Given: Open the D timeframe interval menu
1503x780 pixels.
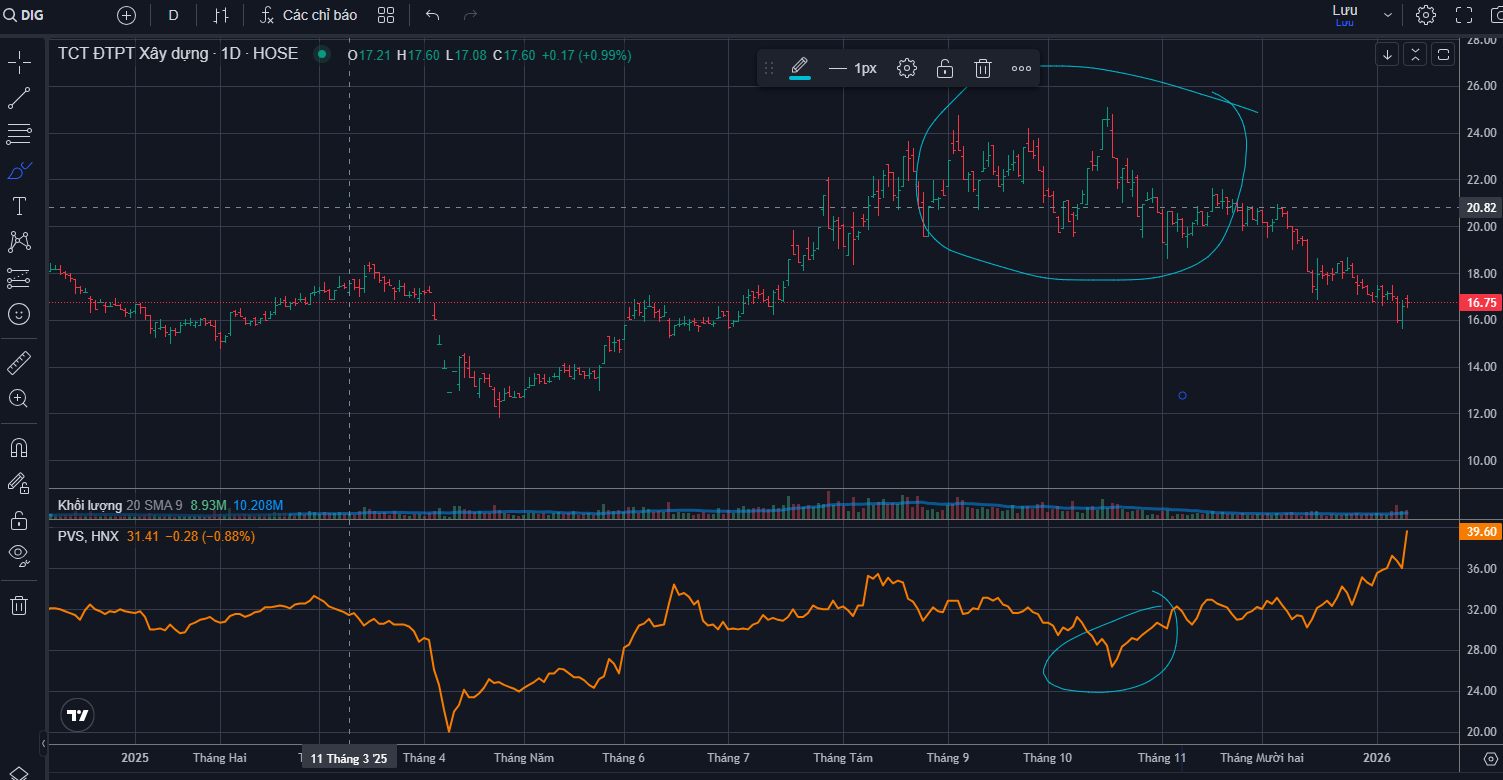Looking at the screenshot, I should point(174,15).
